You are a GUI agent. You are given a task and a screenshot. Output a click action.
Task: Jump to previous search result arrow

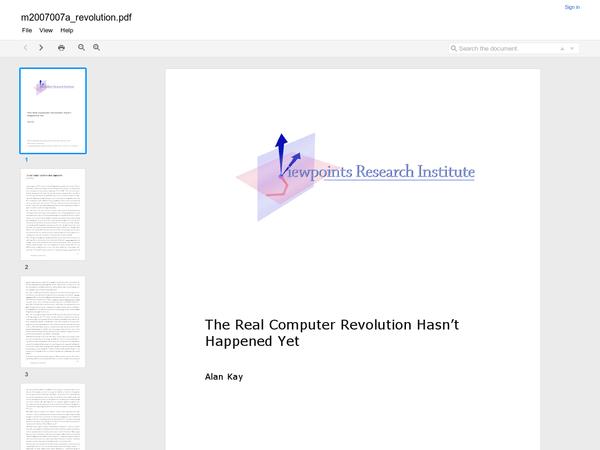[562, 49]
